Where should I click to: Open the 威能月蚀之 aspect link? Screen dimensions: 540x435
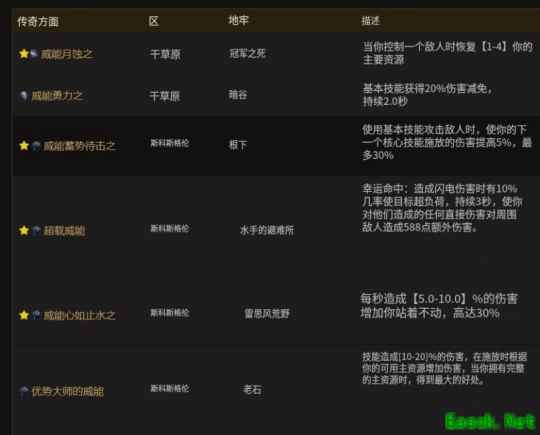67,54
